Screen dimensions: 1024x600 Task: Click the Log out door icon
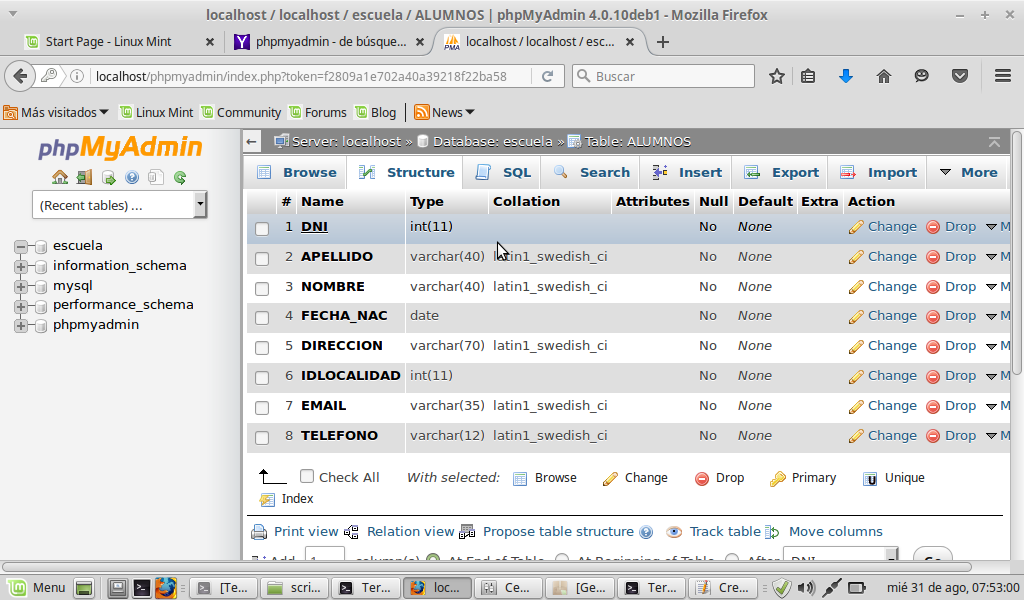[84, 178]
